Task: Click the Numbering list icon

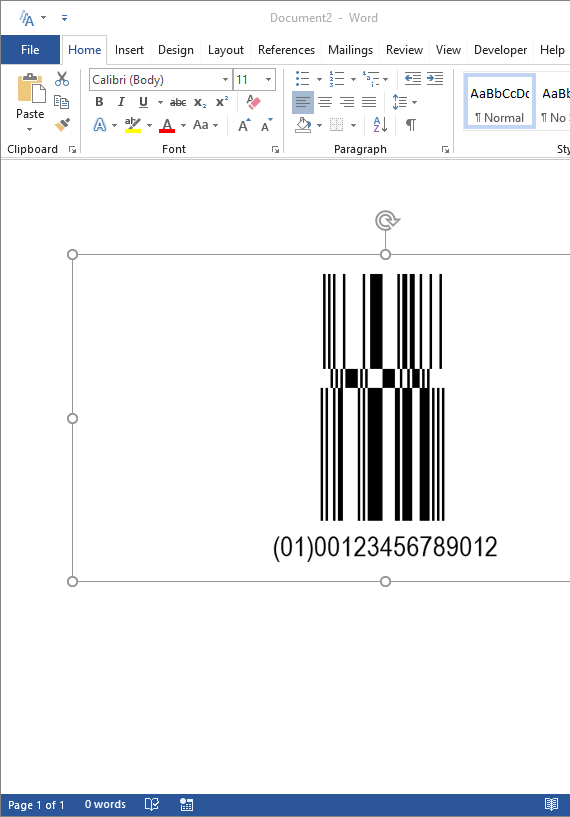Action: point(337,79)
